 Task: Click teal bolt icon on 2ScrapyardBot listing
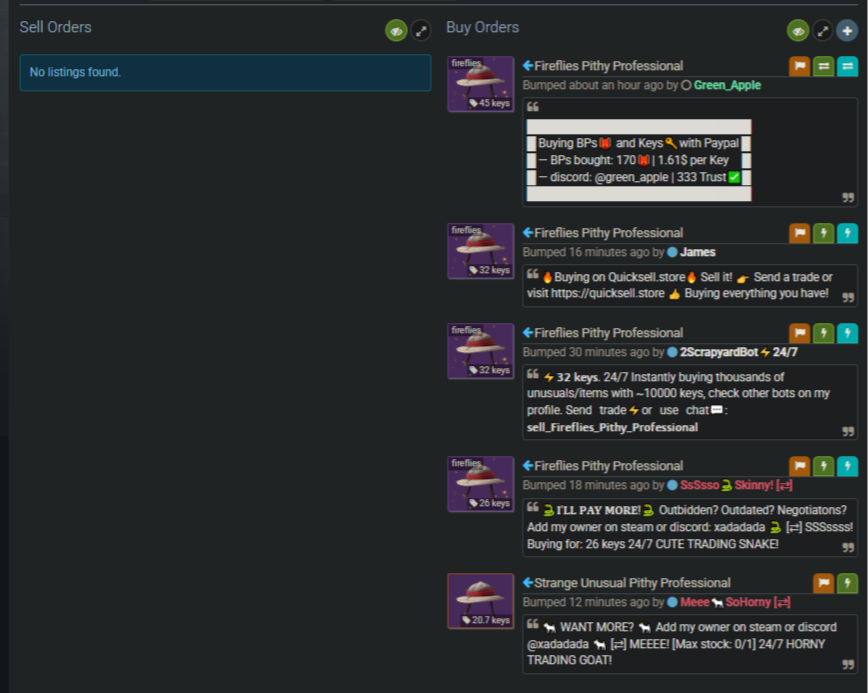click(x=847, y=333)
